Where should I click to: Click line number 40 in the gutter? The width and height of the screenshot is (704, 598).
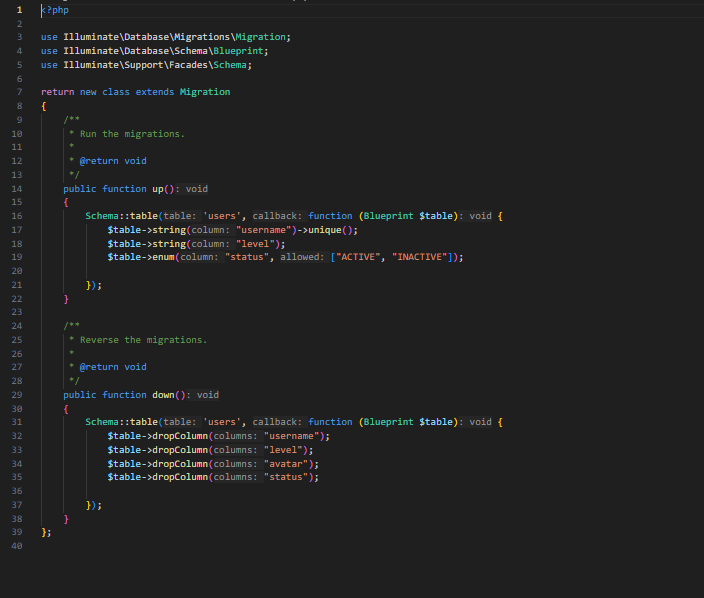pos(16,546)
